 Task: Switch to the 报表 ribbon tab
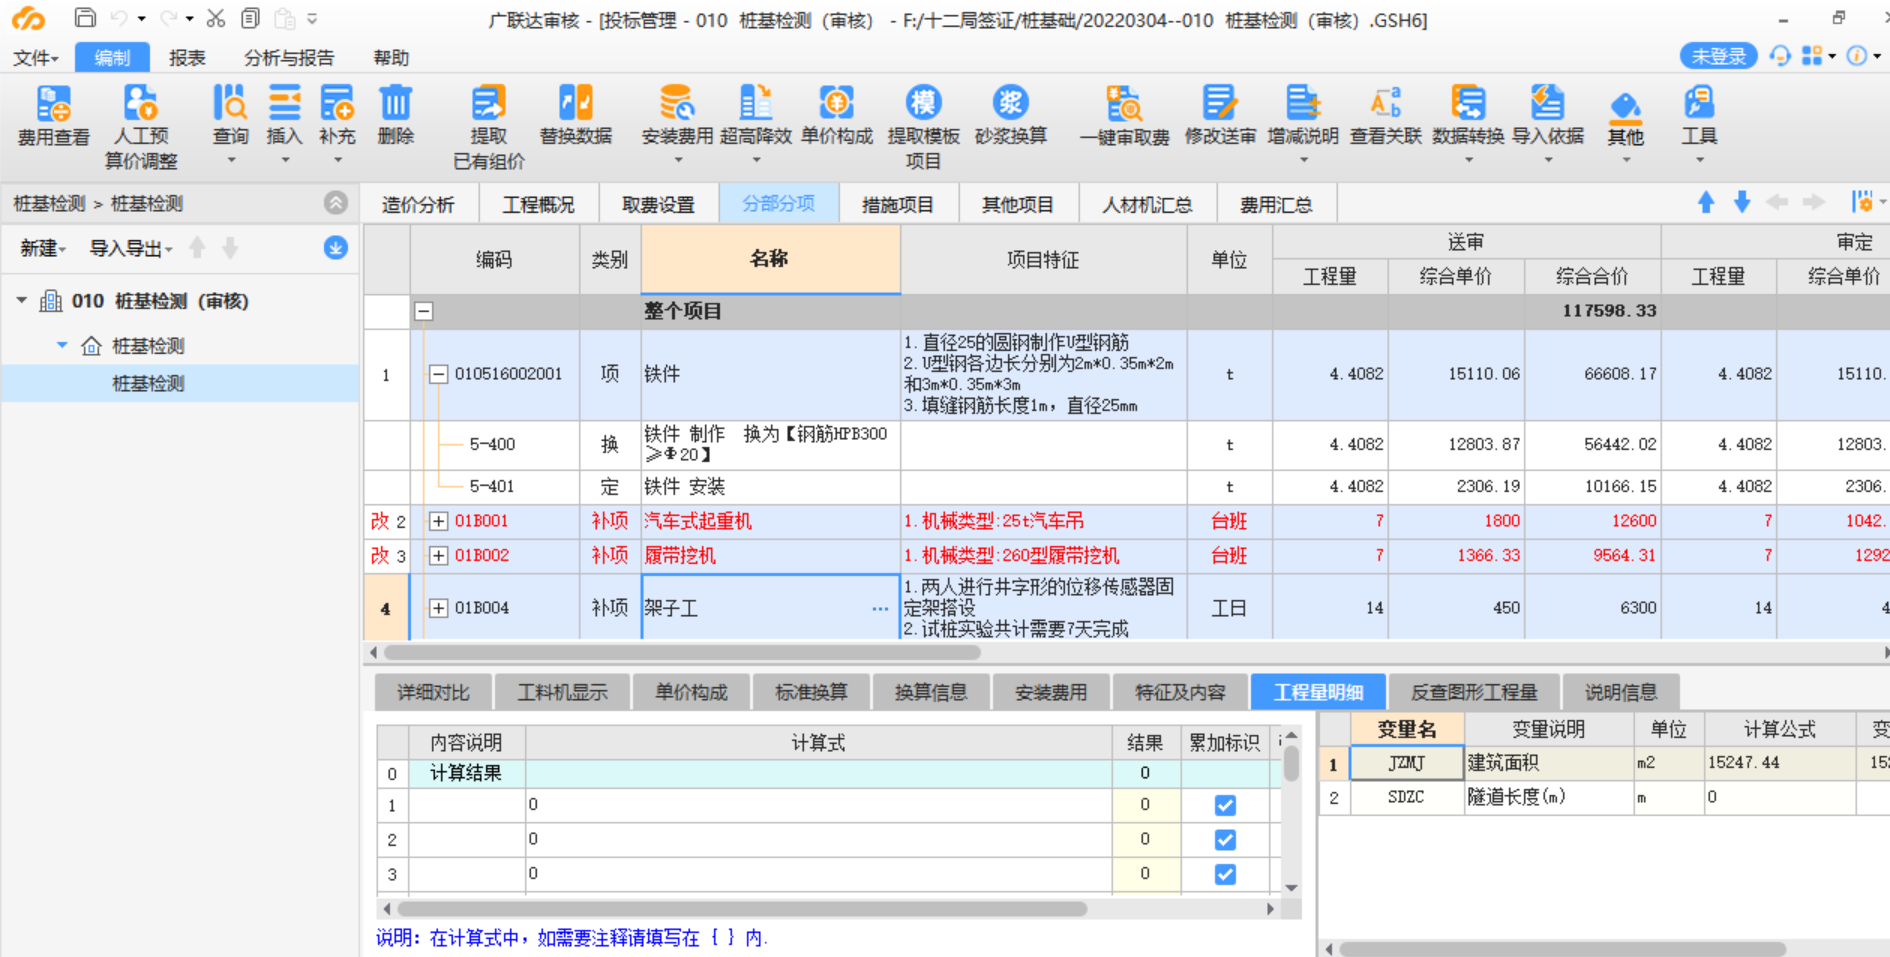coord(187,58)
